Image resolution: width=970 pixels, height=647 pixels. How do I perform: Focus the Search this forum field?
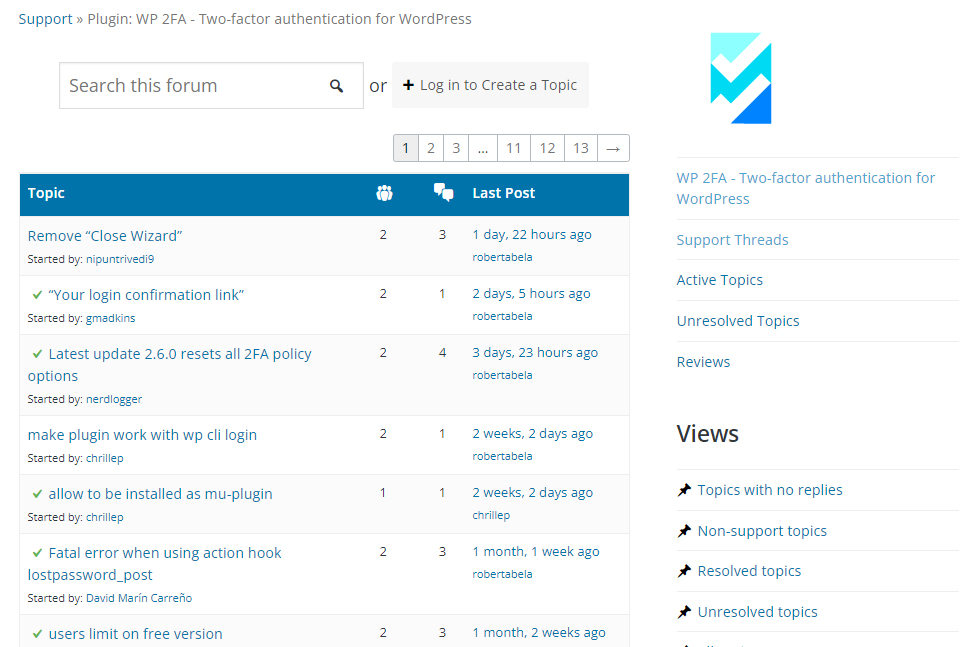click(211, 85)
